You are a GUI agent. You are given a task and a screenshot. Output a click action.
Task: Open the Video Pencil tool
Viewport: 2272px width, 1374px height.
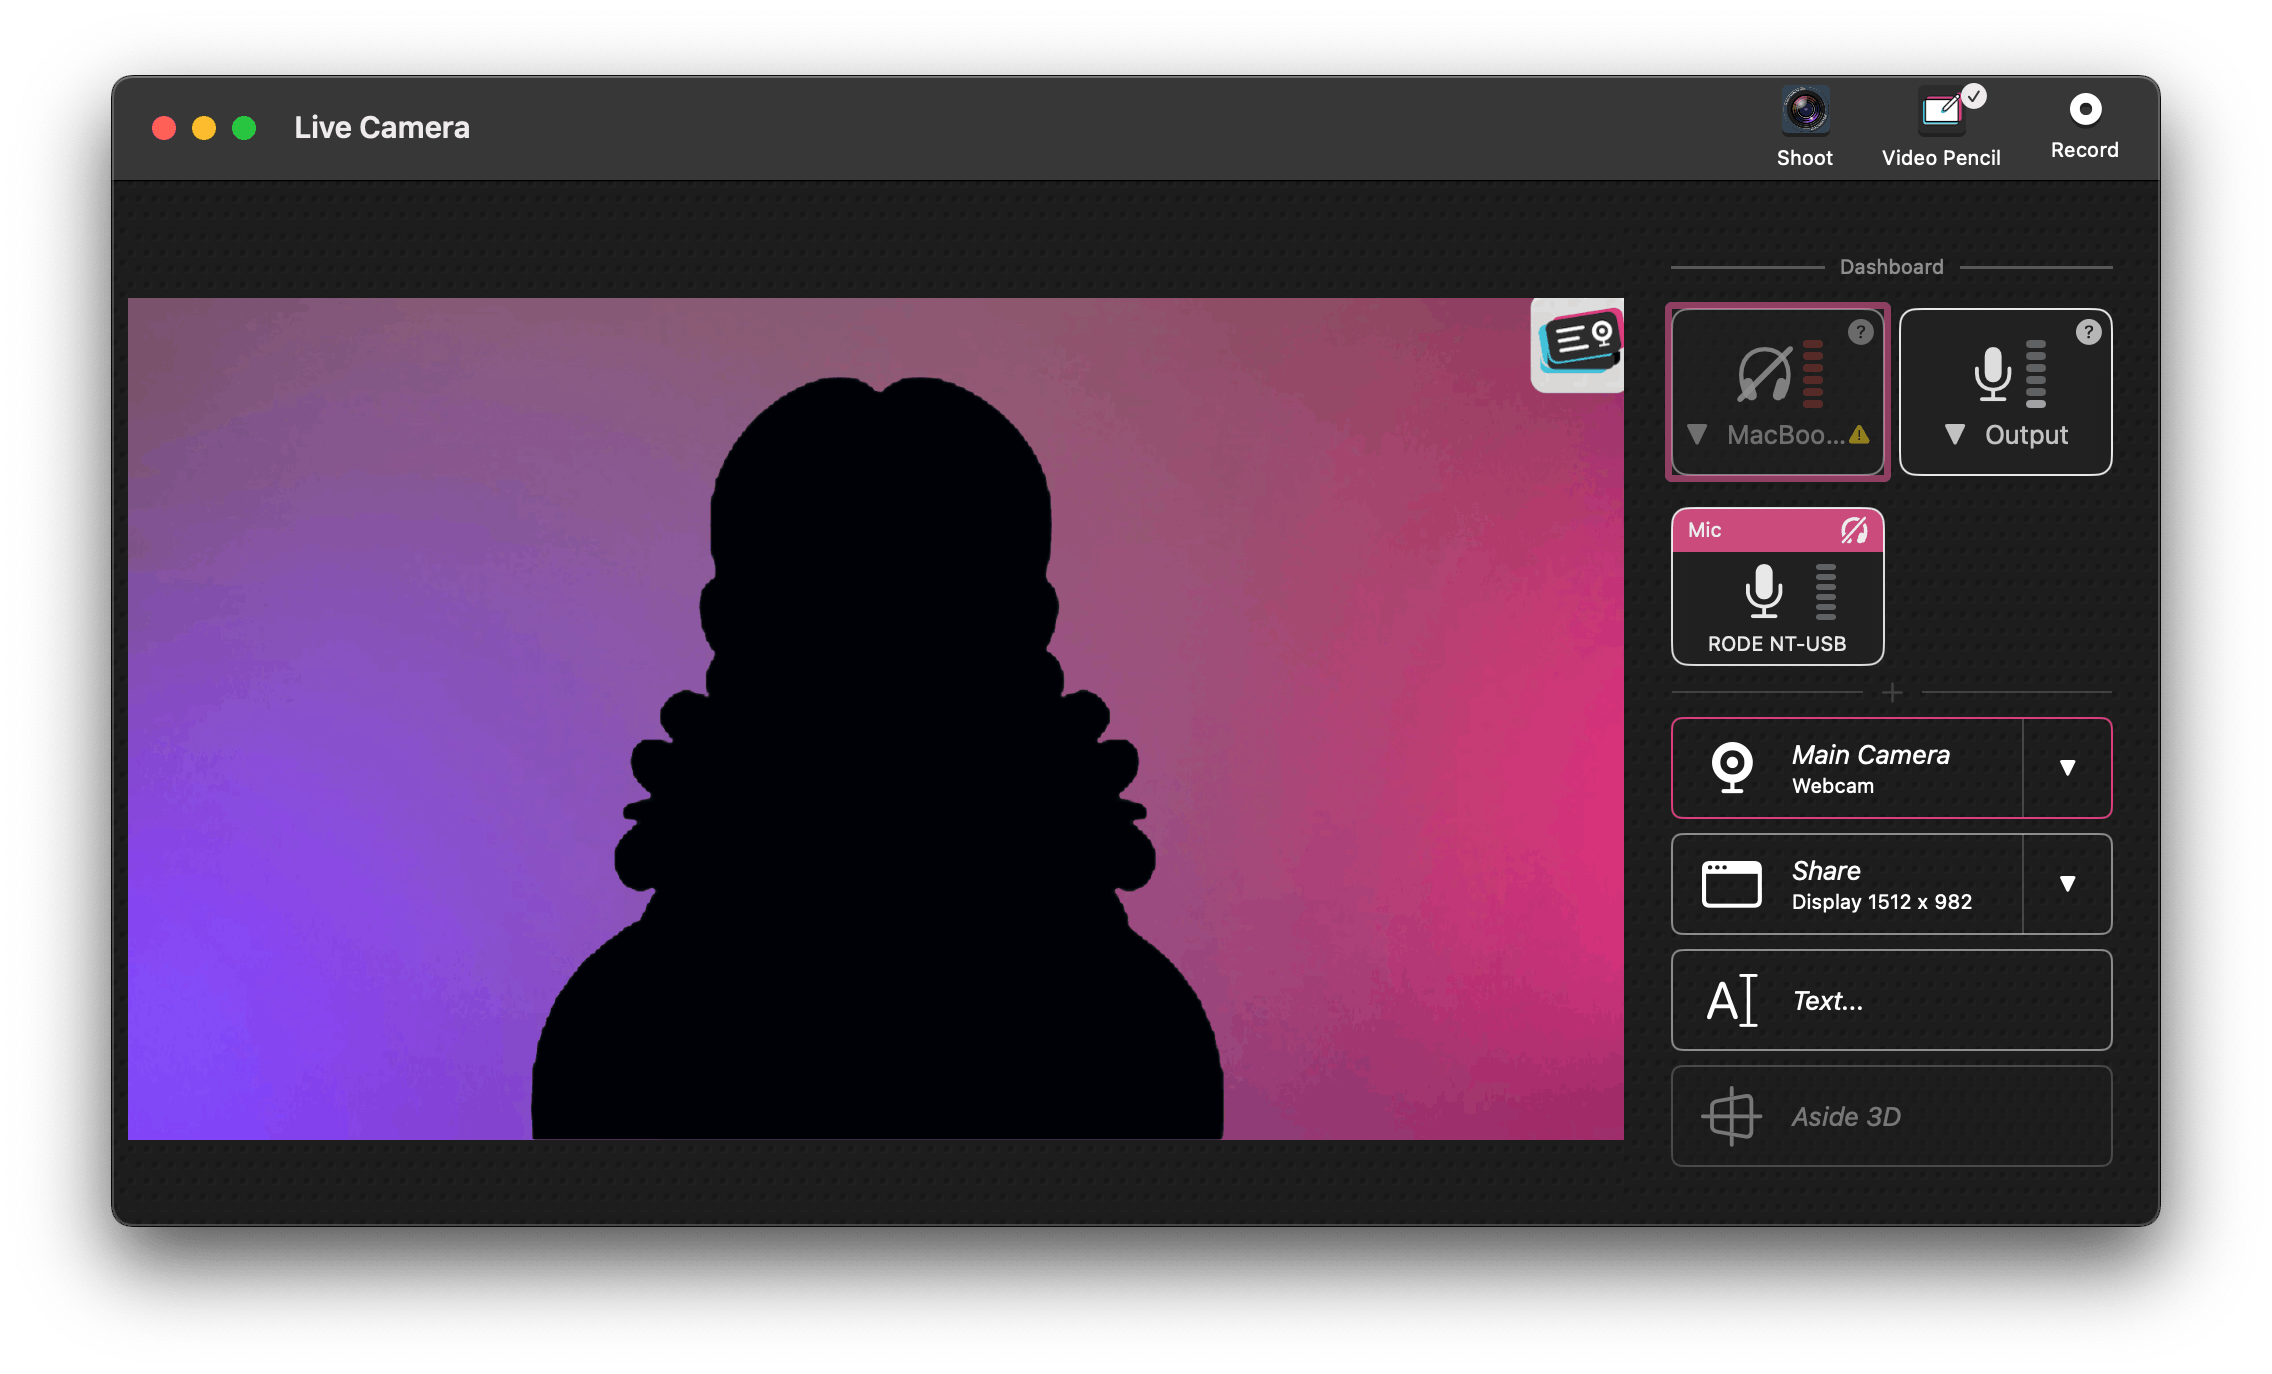1941,111
